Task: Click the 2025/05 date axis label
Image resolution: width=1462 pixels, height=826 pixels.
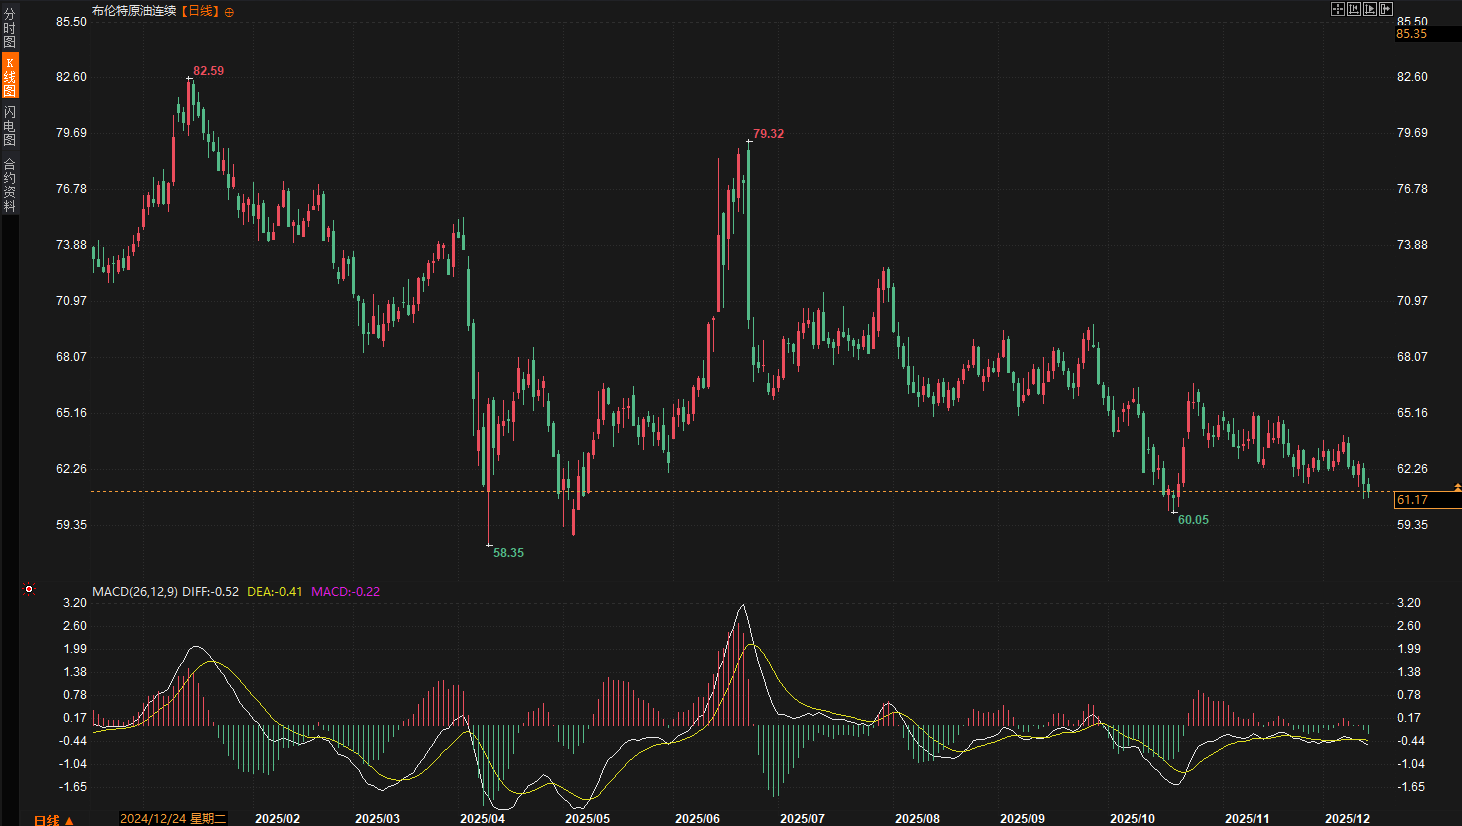Action: [587, 819]
